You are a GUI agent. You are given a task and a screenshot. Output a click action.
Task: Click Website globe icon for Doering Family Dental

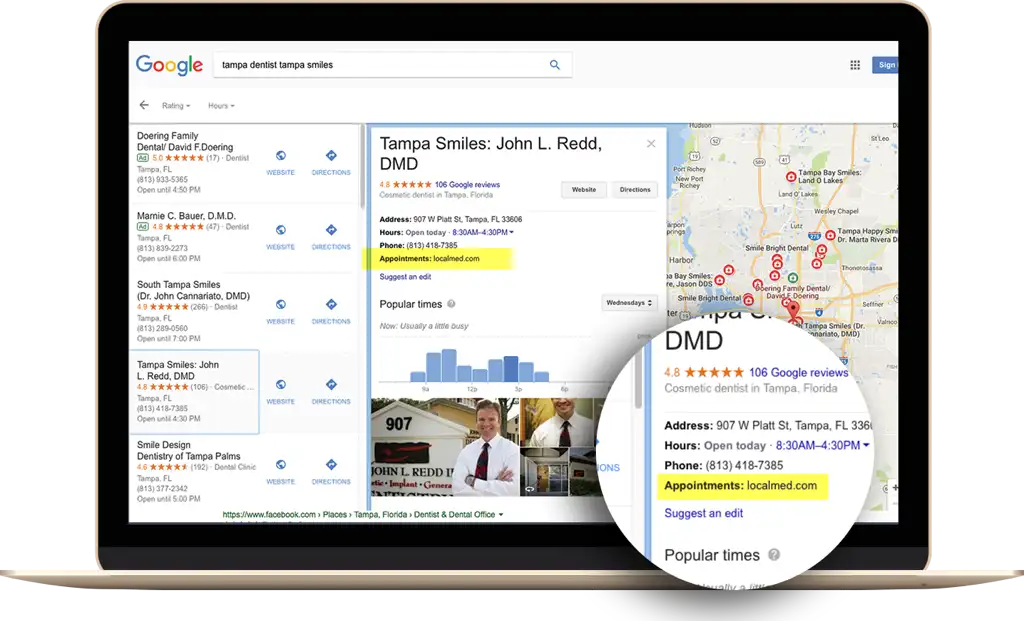pos(280,156)
